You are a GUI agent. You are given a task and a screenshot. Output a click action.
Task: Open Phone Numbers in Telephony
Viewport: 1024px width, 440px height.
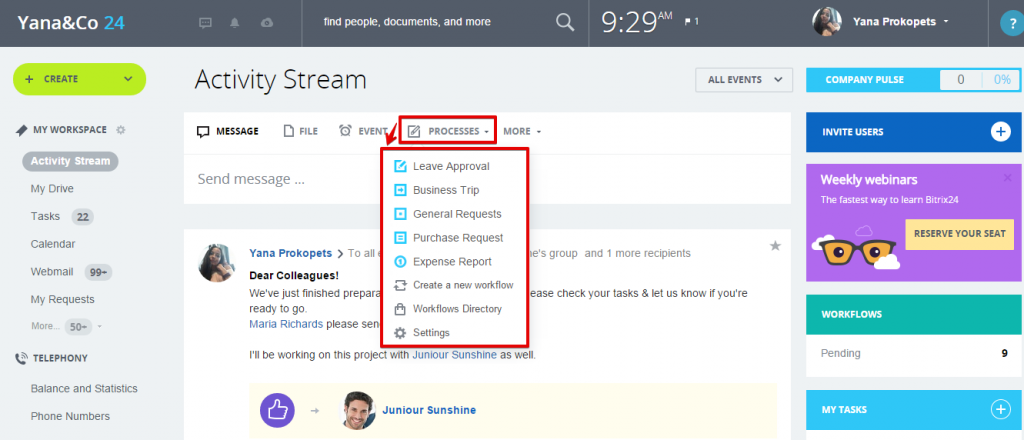[x=71, y=416]
